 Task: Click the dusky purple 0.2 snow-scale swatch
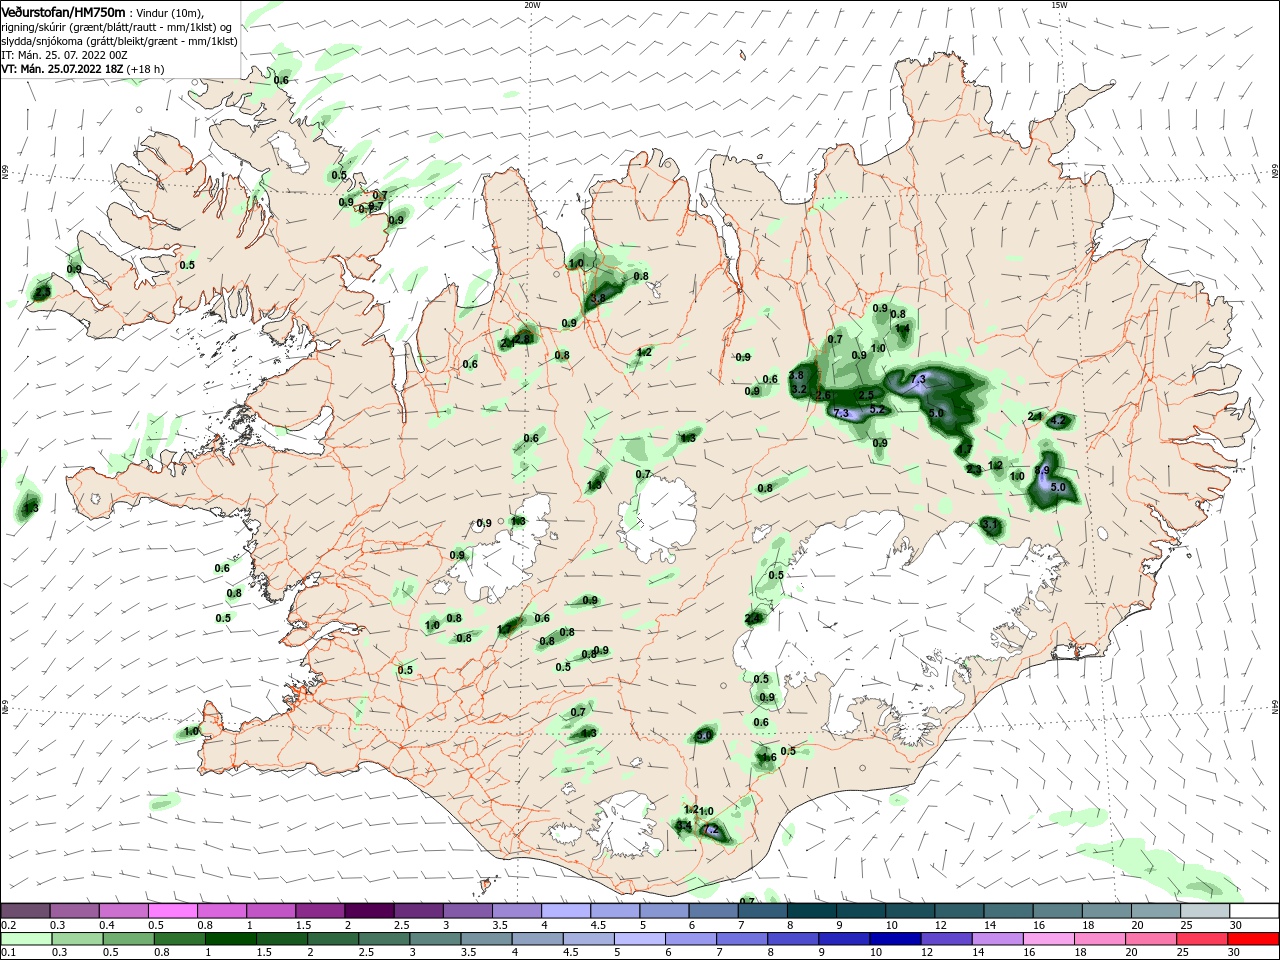pos(25,911)
